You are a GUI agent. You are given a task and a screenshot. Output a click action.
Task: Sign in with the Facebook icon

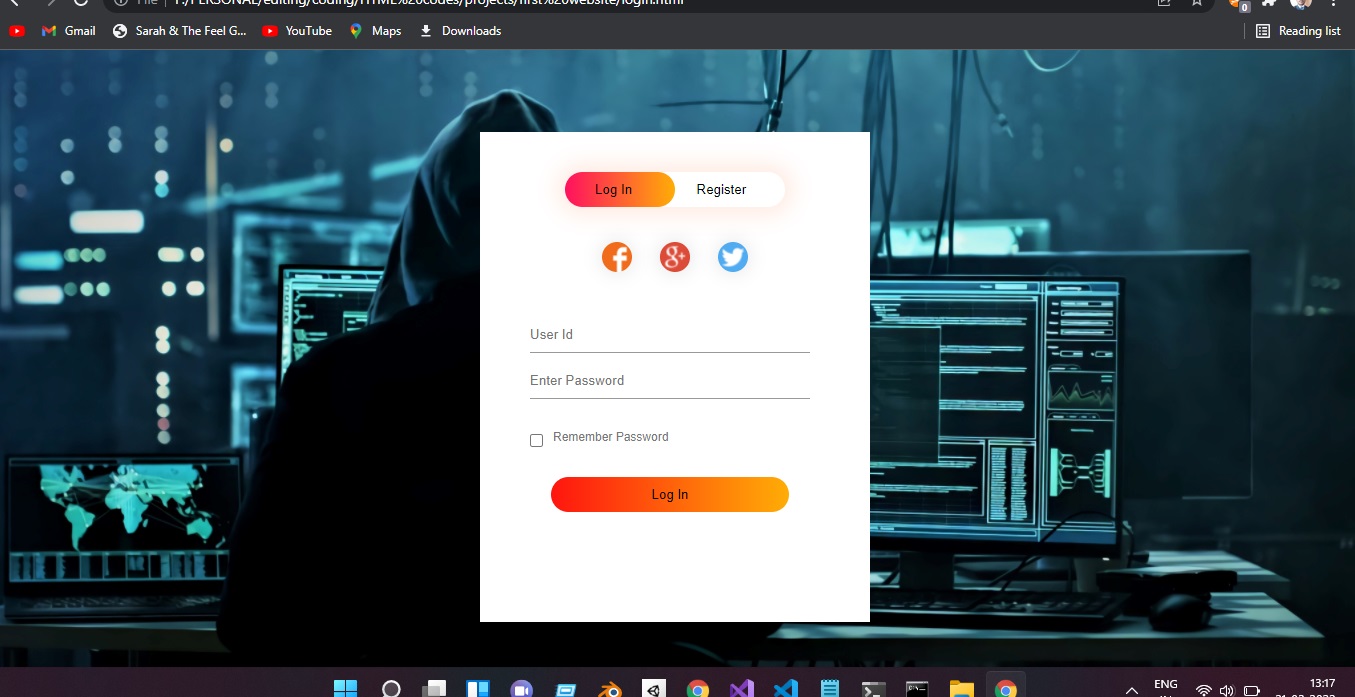(x=617, y=257)
